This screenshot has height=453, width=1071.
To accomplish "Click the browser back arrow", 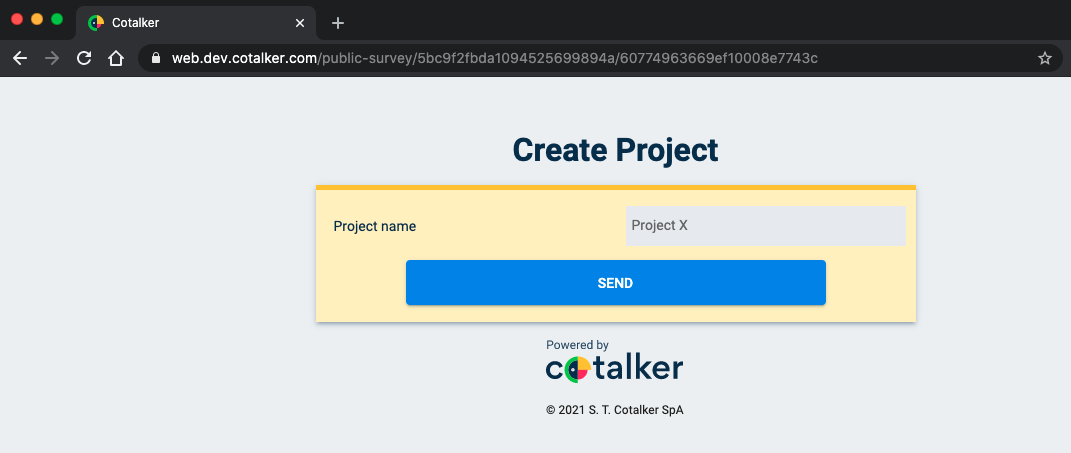I will click(x=20, y=59).
